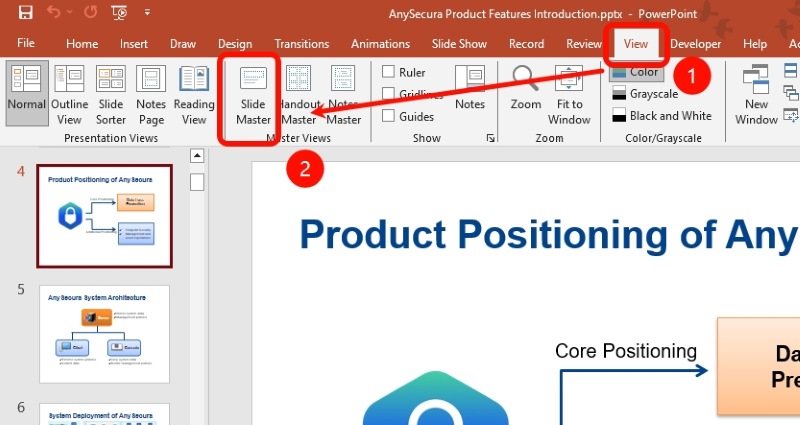800x425 pixels.
Task: Select Normal view
Action: 27,93
